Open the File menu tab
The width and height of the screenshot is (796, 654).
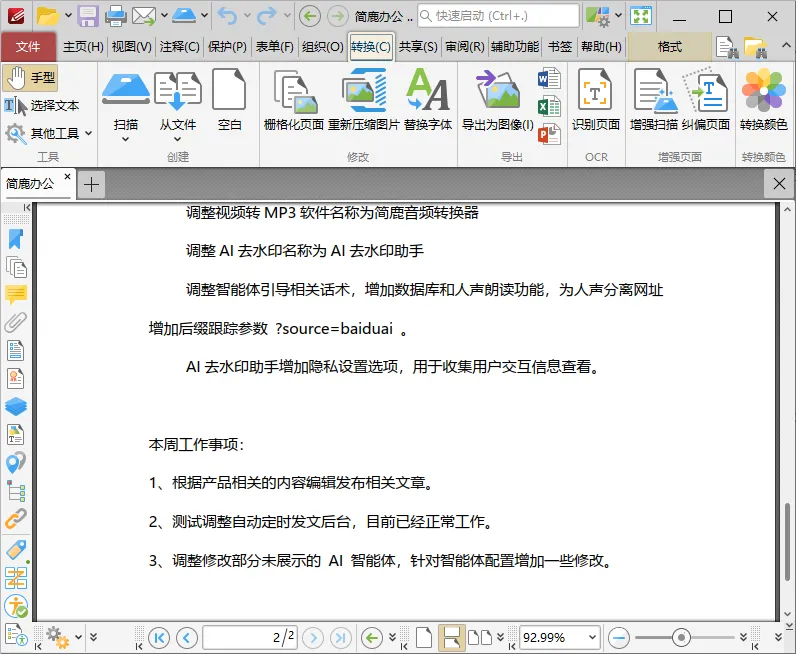tap(28, 47)
